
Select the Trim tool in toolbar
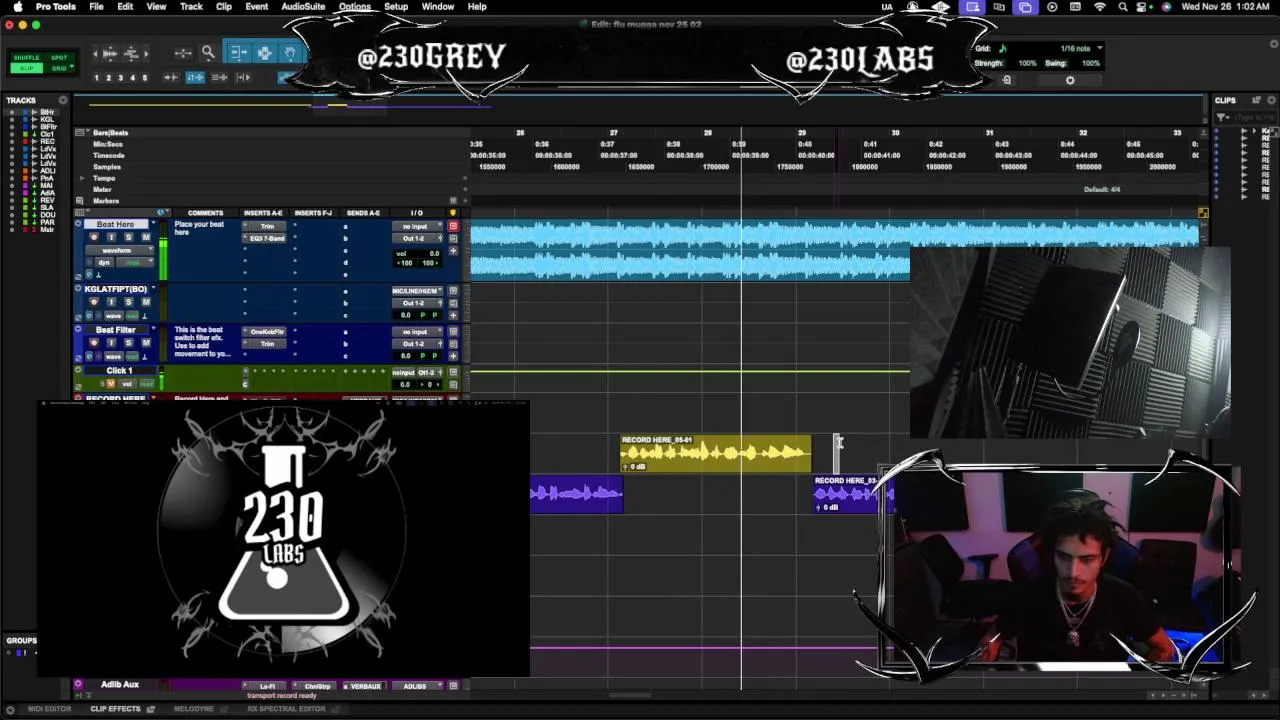(x=239, y=53)
